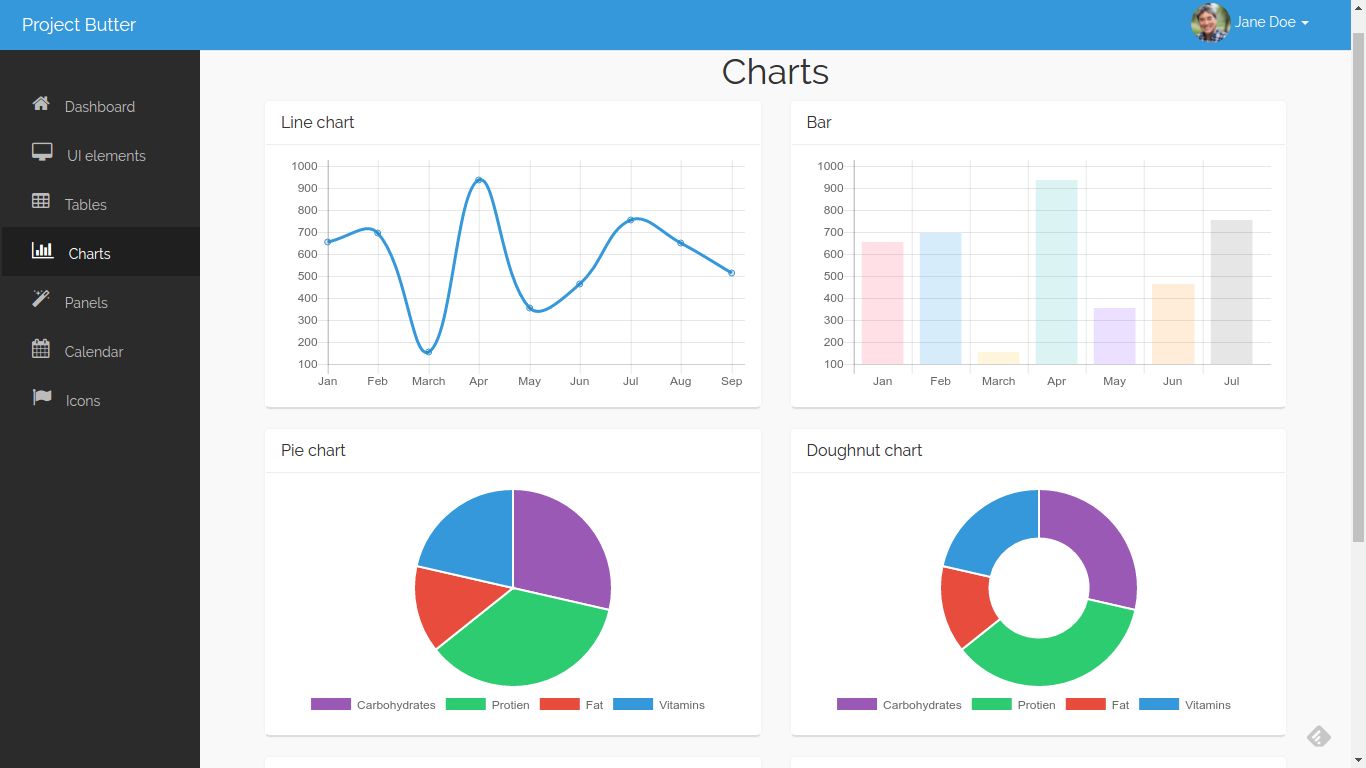
Task: Click Jane Doe's avatar picture
Action: [x=1210, y=23]
